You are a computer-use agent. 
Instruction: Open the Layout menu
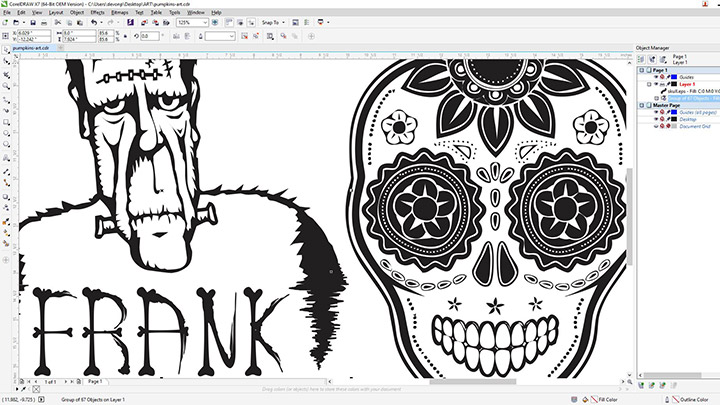pos(56,12)
